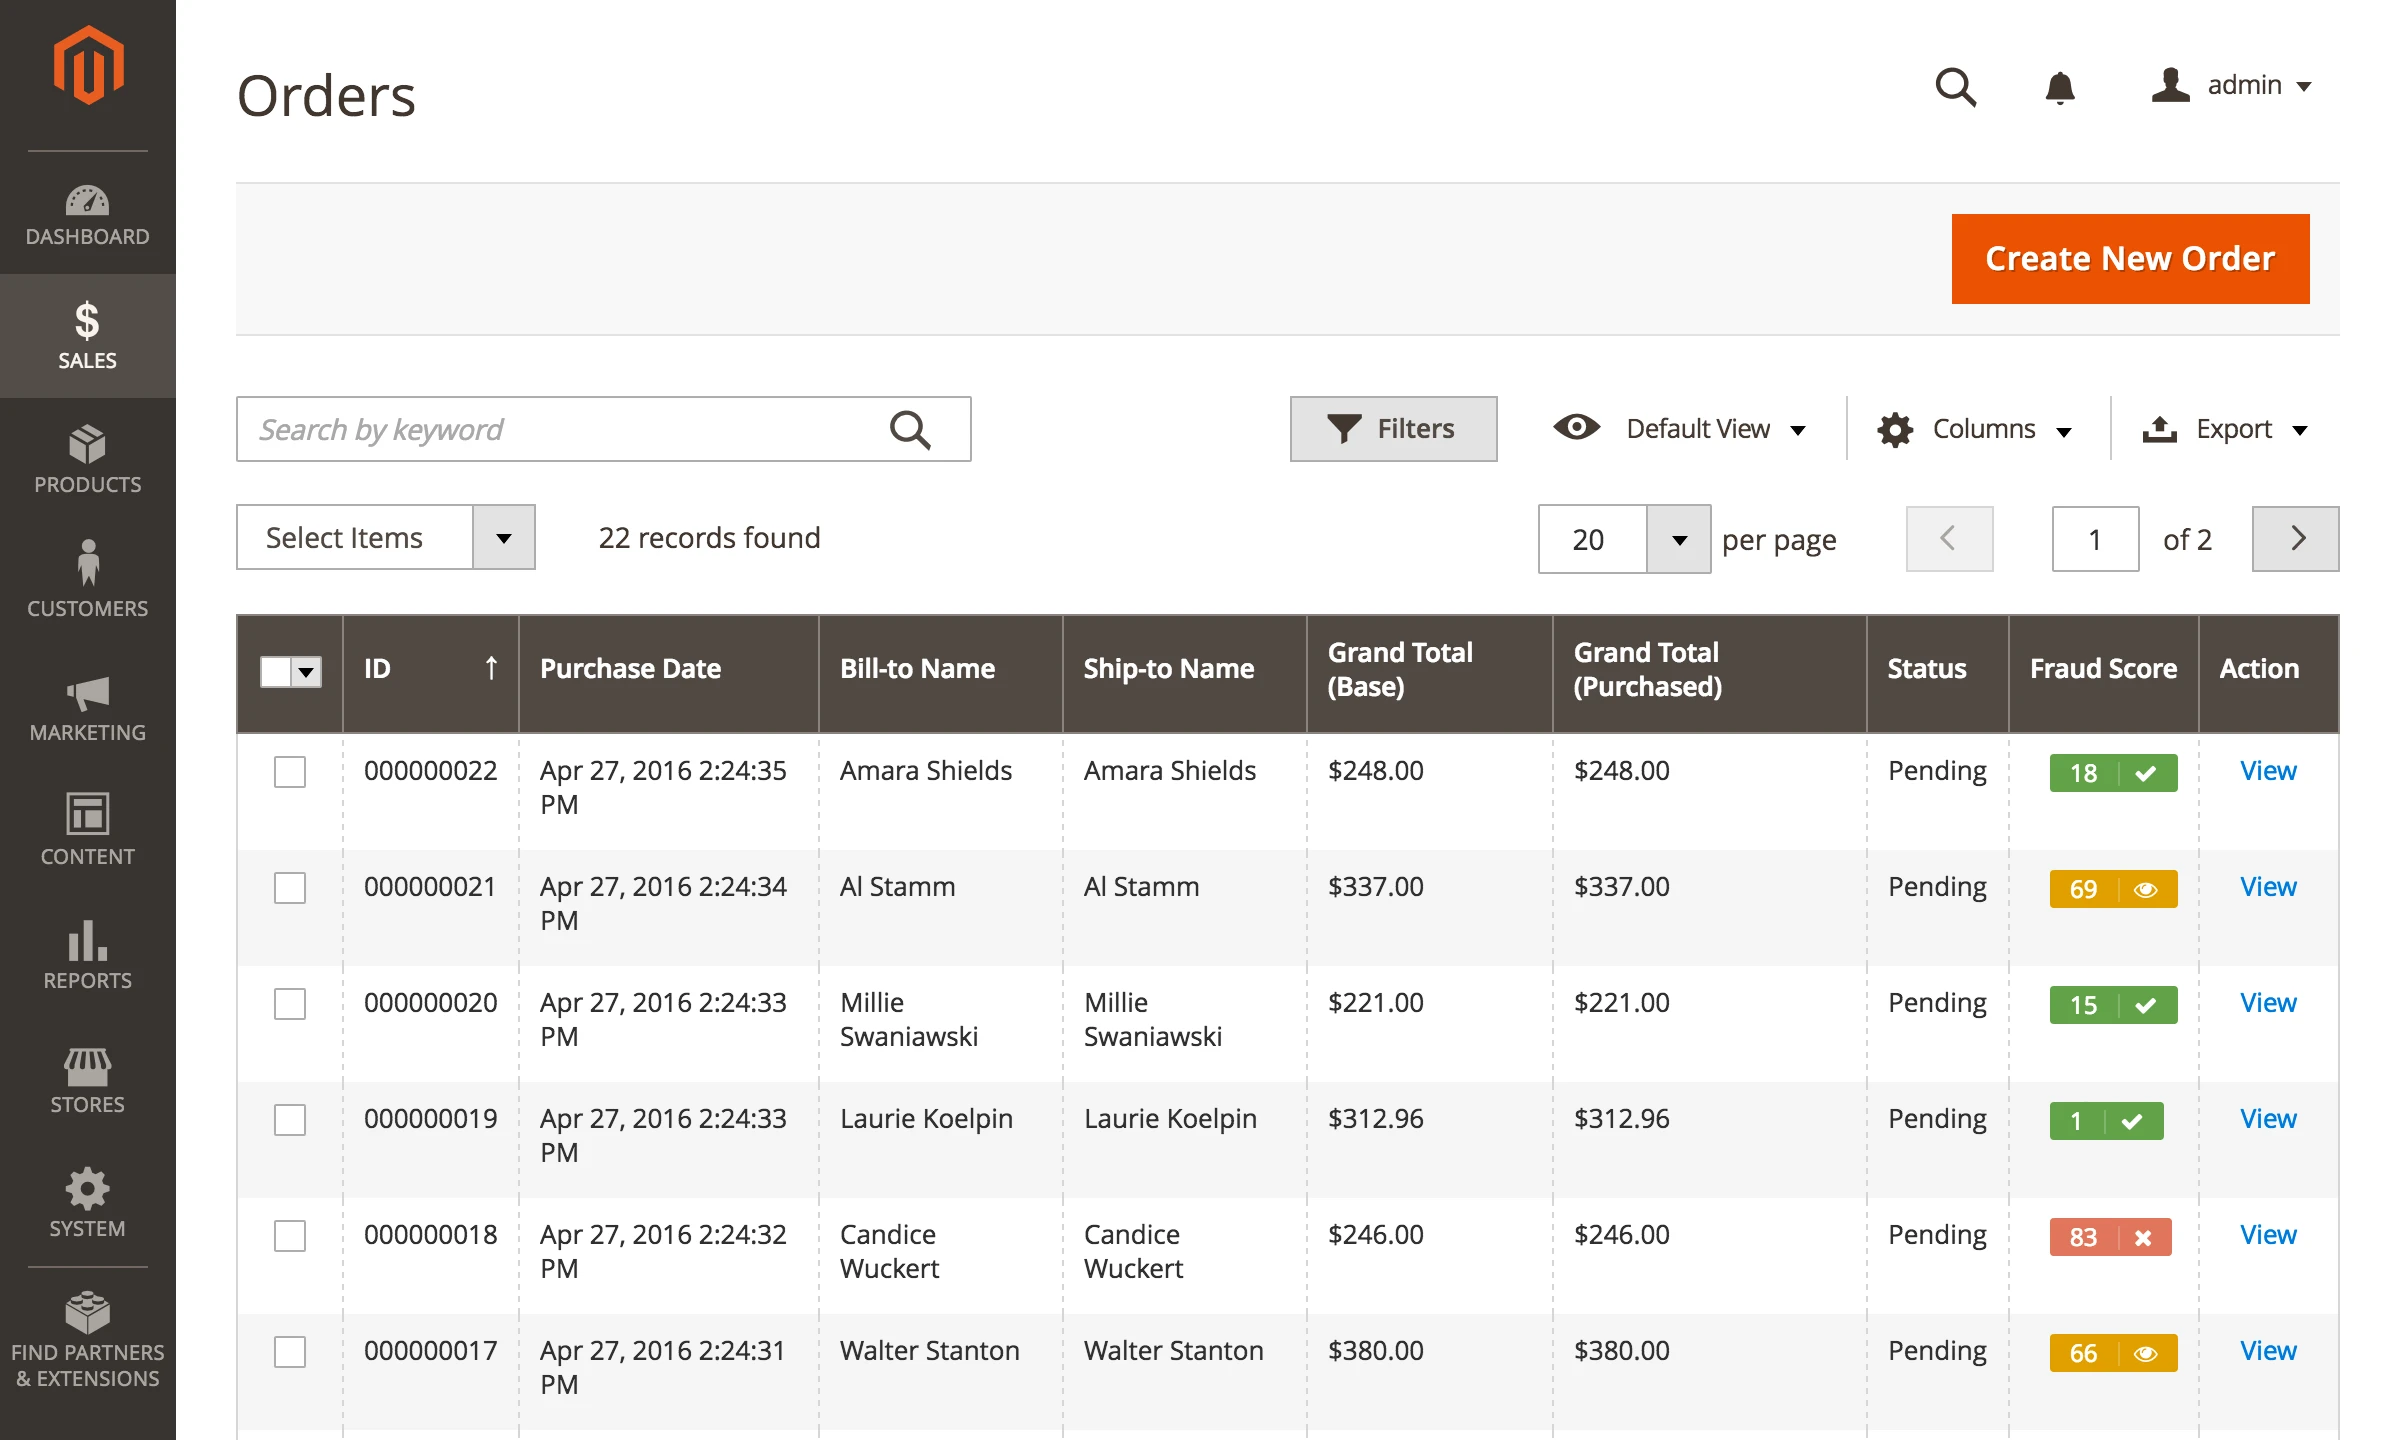Check the row for order 000000018
The image size is (2400, 1440).
(x=290, y=1236)
